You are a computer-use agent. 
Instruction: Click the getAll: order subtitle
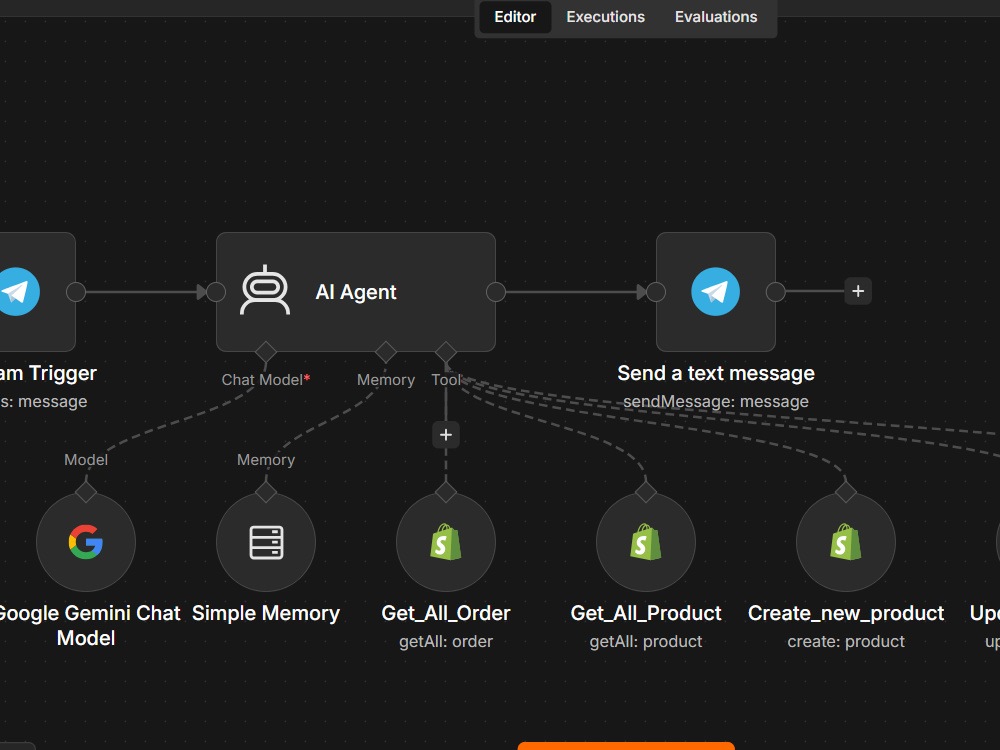[446, 642]
